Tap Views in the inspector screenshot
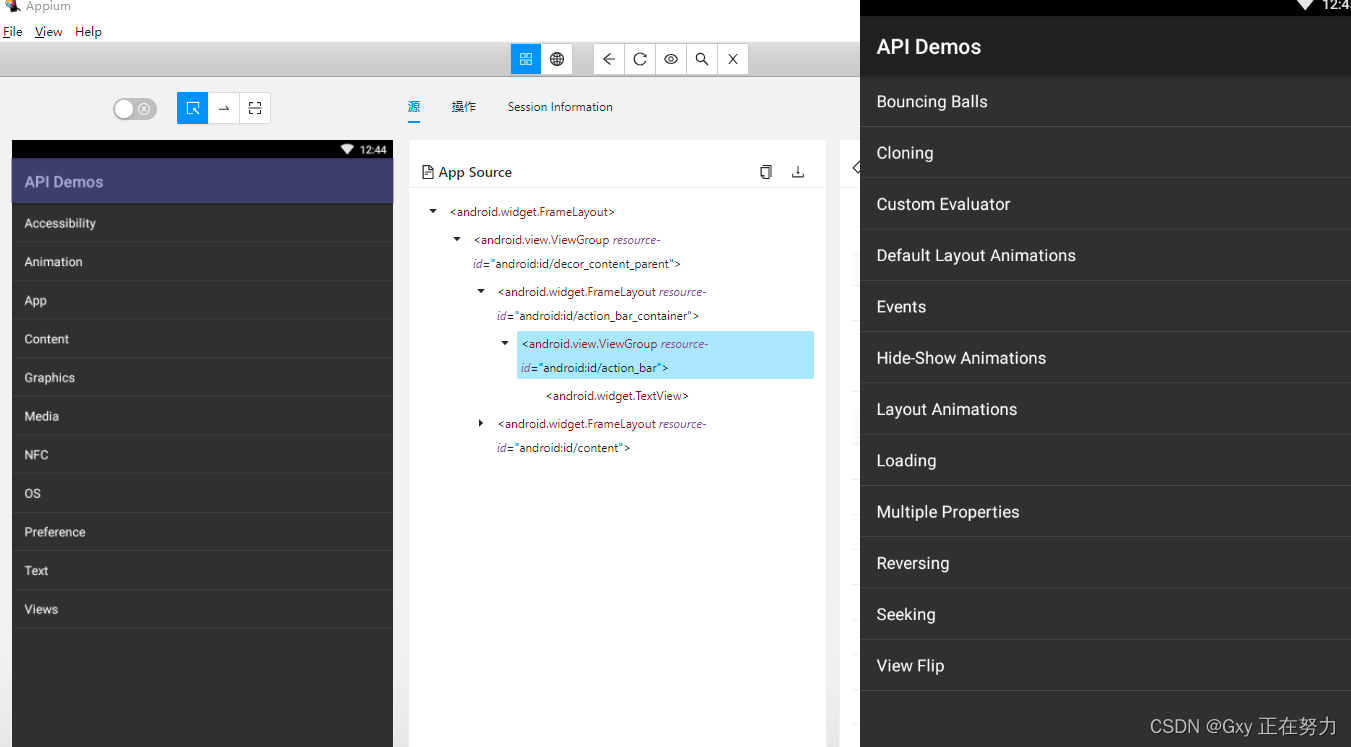 [202, 609]
